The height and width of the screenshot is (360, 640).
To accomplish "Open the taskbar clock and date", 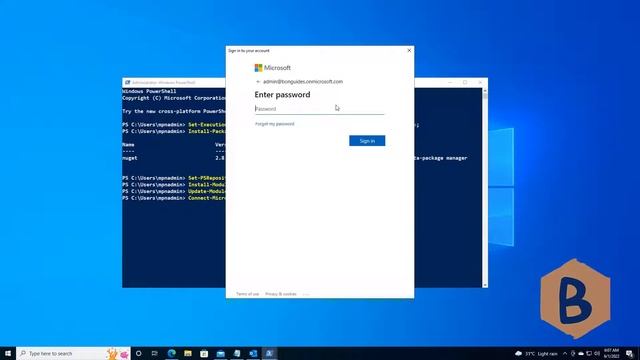I will (x=611, y=353).
